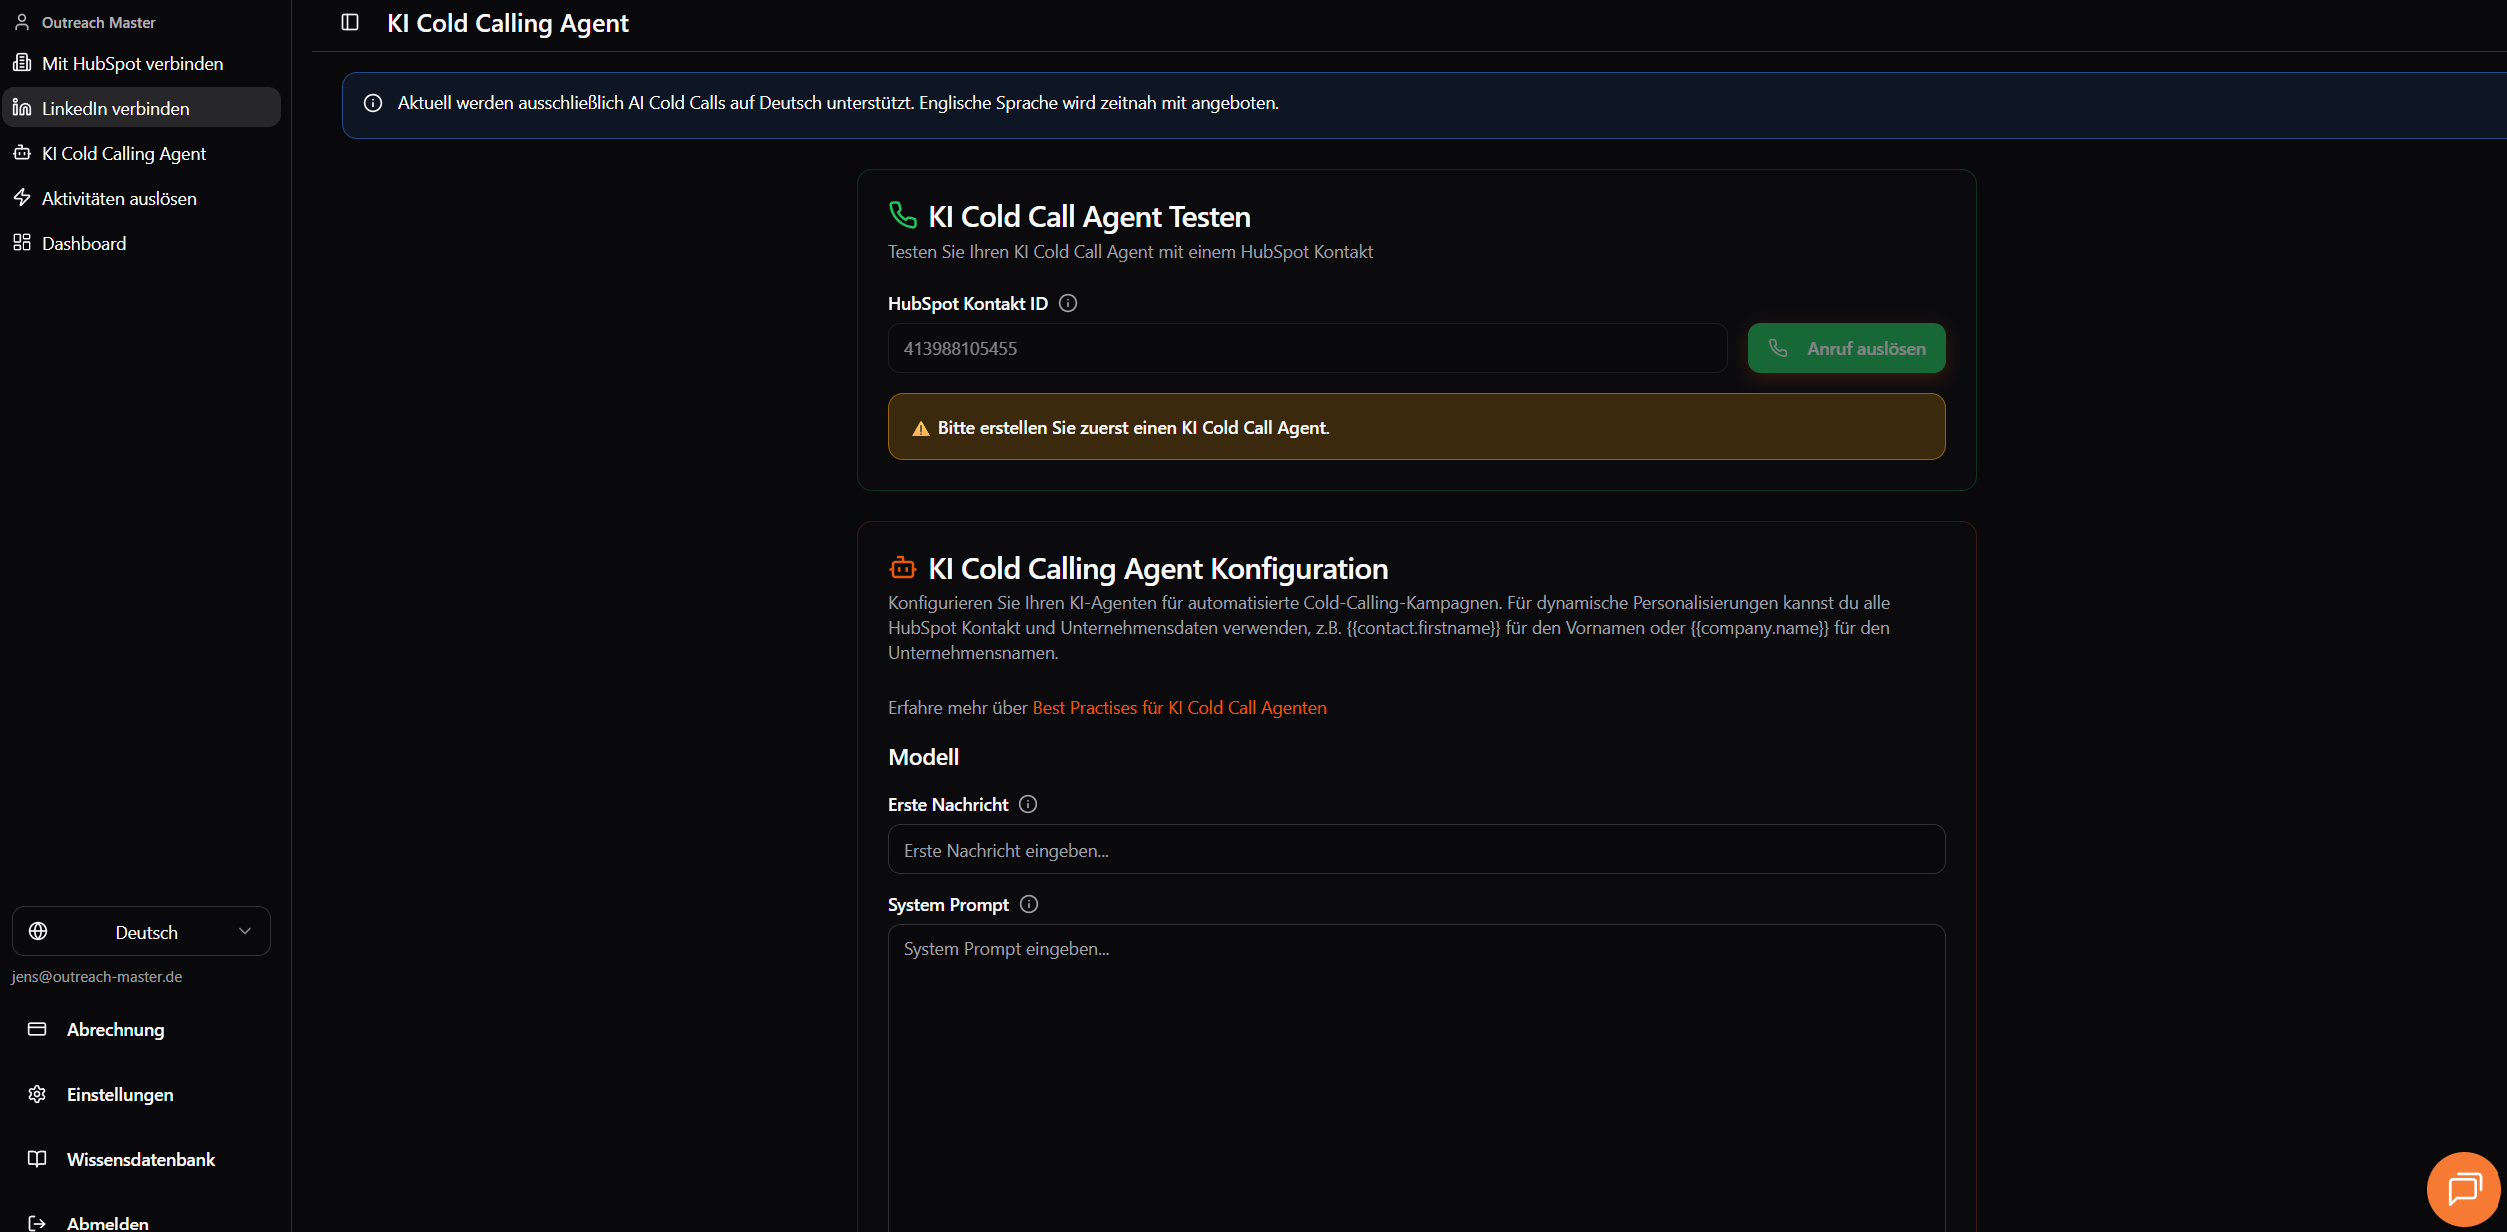
Task: Expand the Deutsch language dropdown
Action: (146, 932)
